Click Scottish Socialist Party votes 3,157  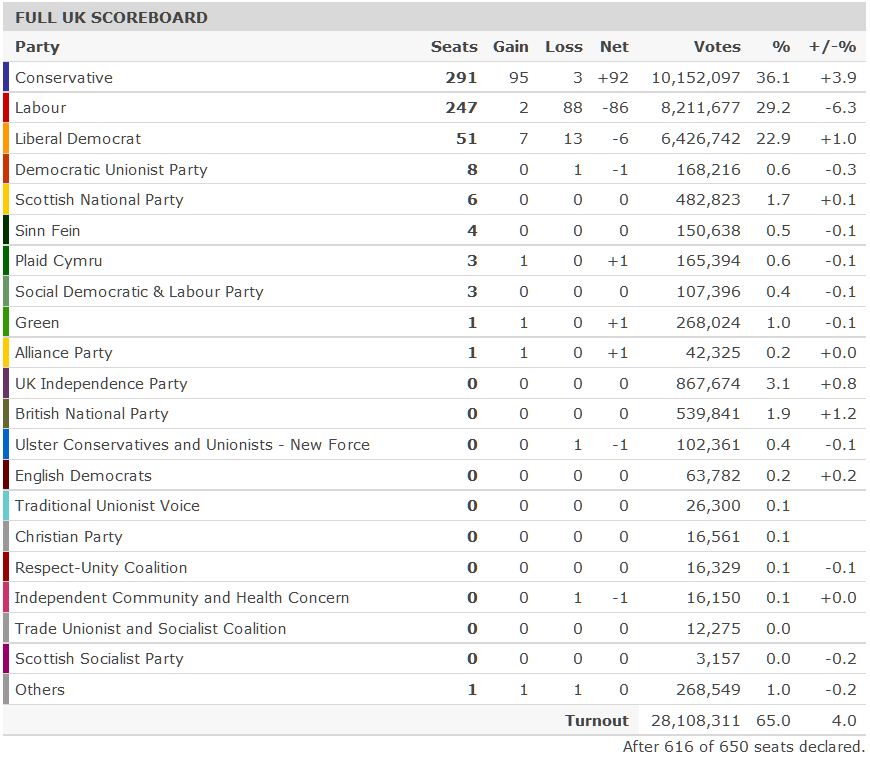[718, 659]
